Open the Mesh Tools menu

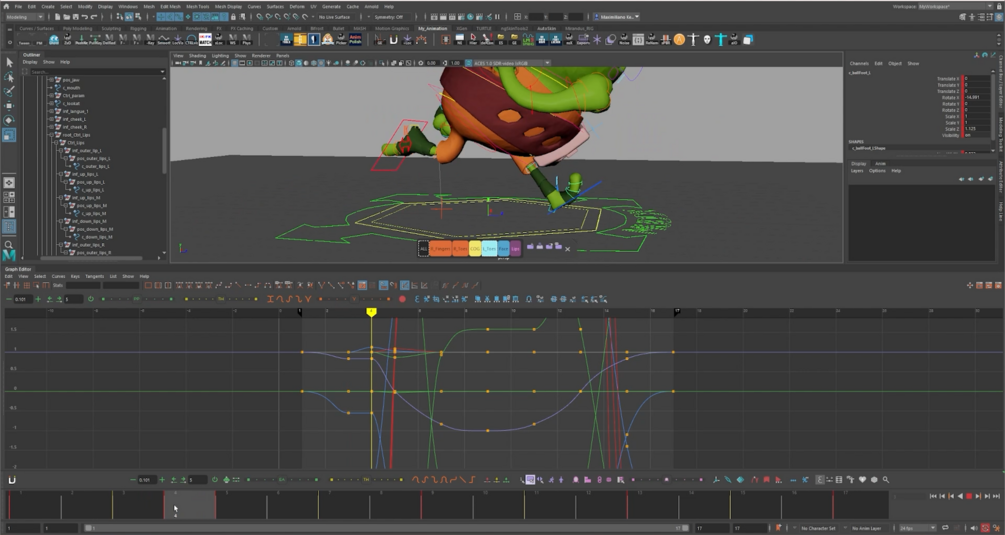click(197, 6)
